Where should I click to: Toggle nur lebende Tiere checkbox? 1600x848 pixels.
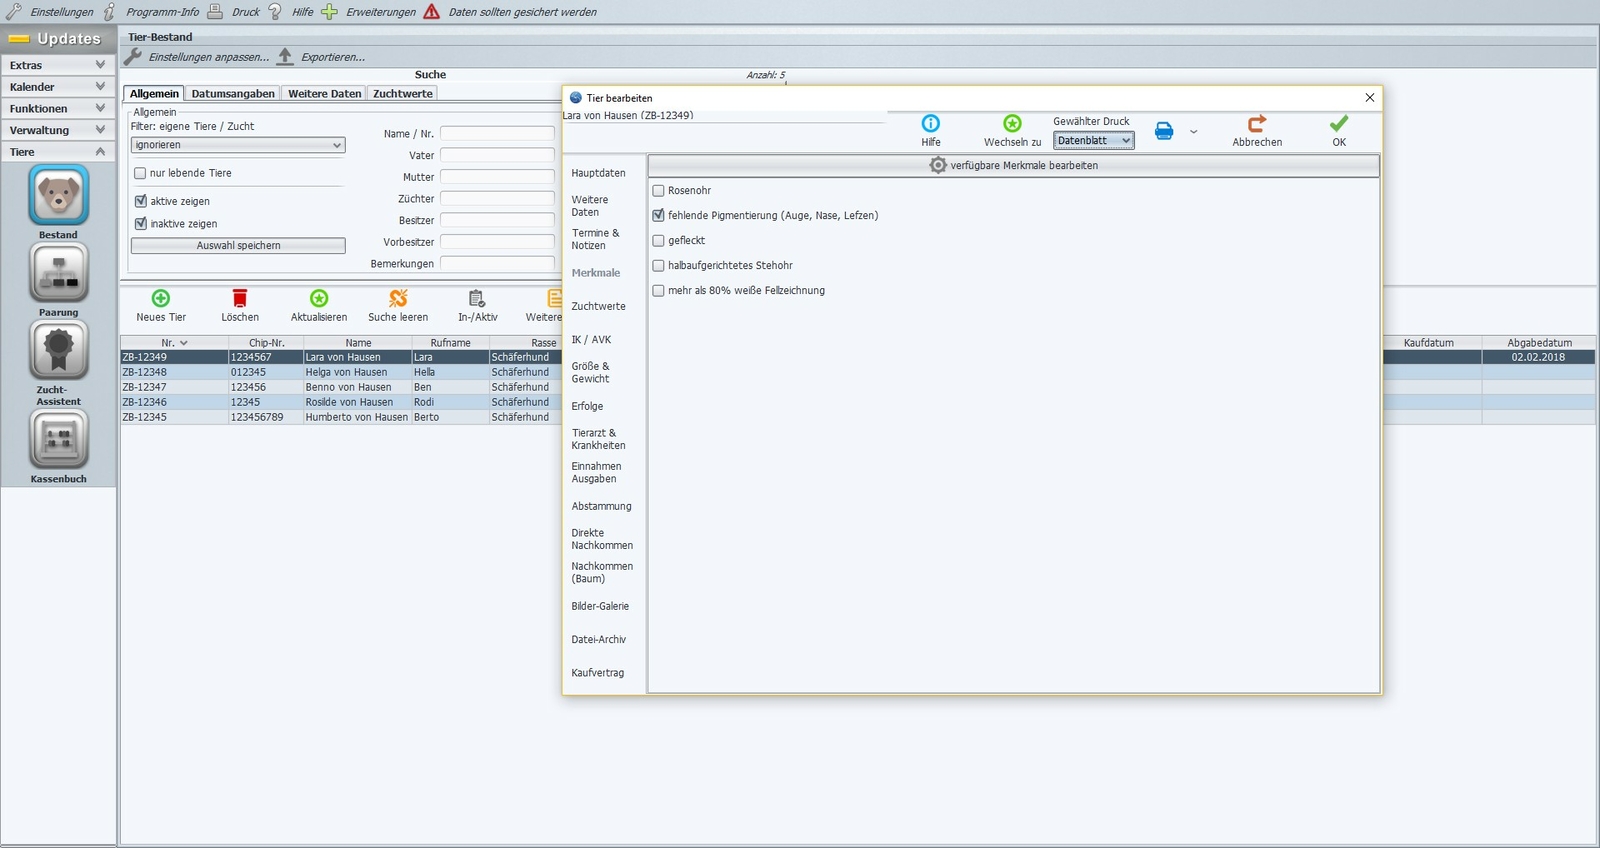click(140, 173)
